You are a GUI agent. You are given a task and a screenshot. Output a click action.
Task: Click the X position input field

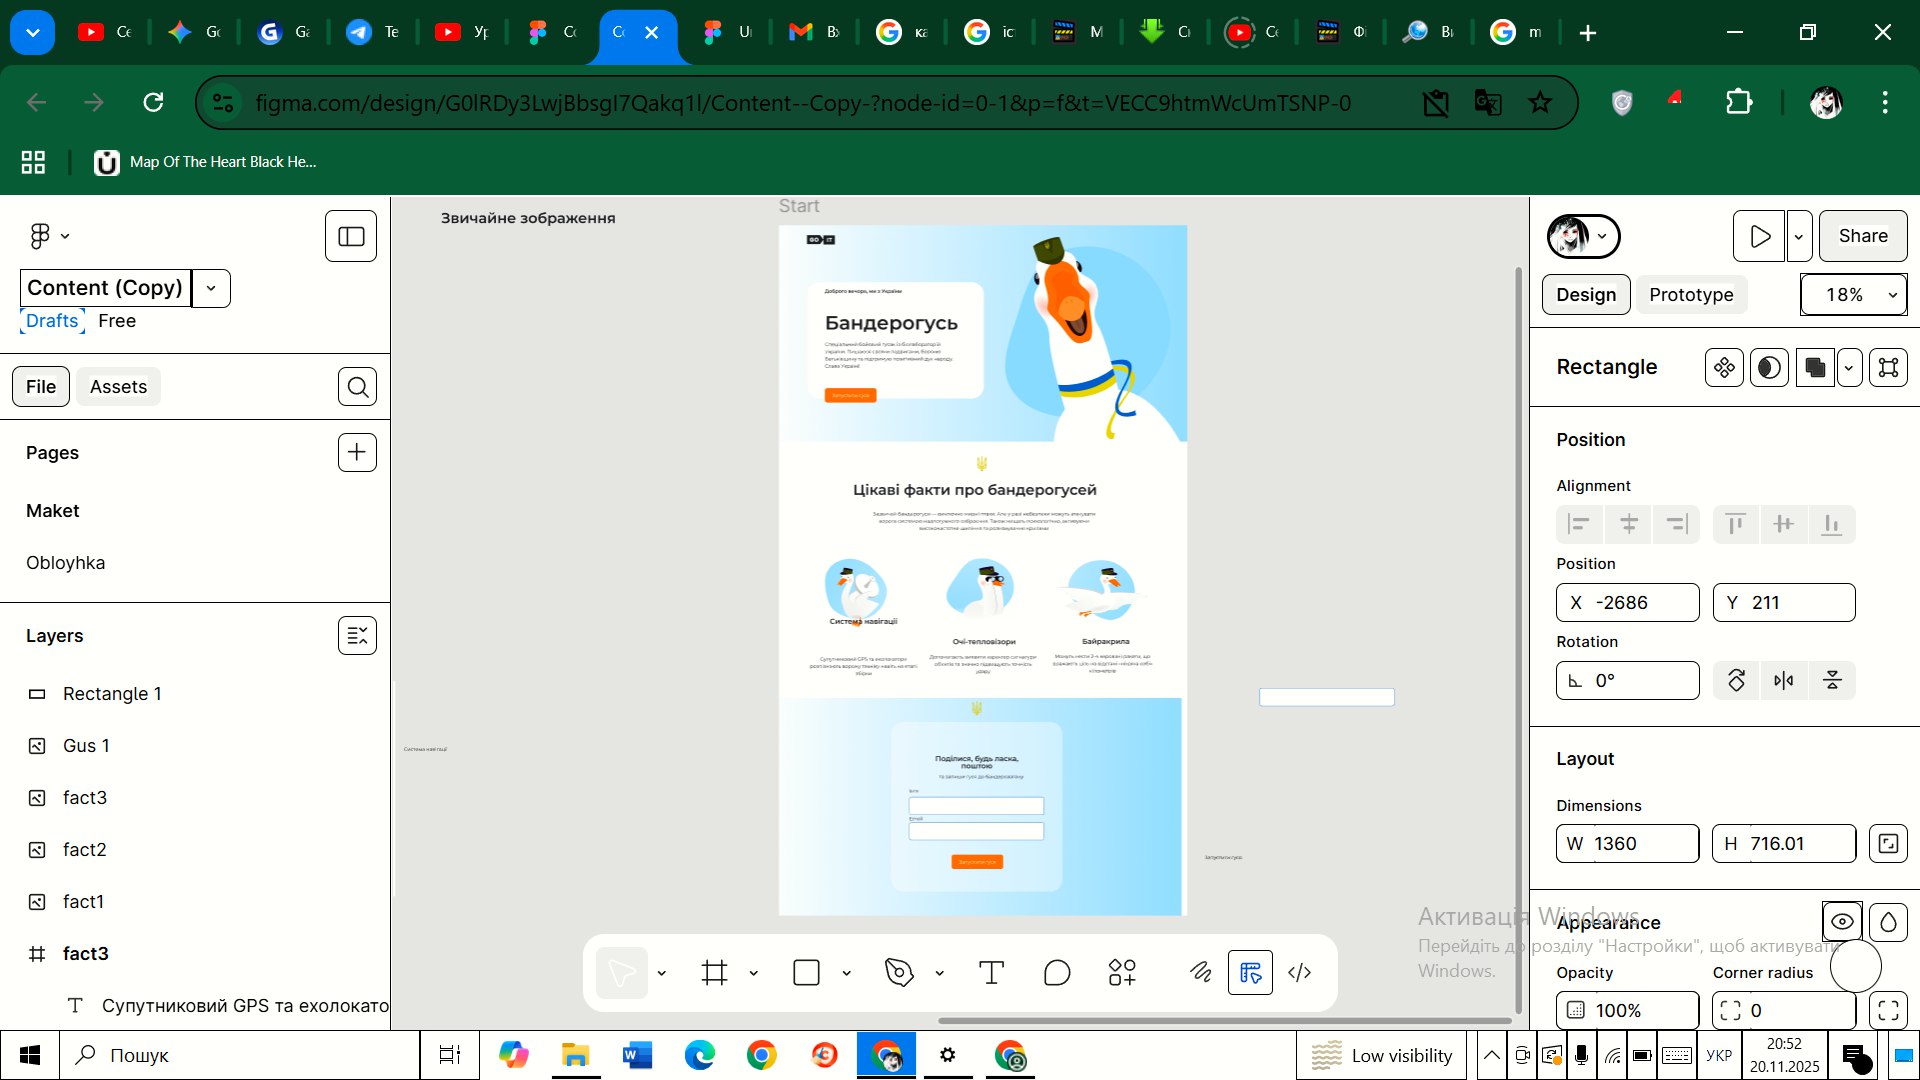point(1627,603)
